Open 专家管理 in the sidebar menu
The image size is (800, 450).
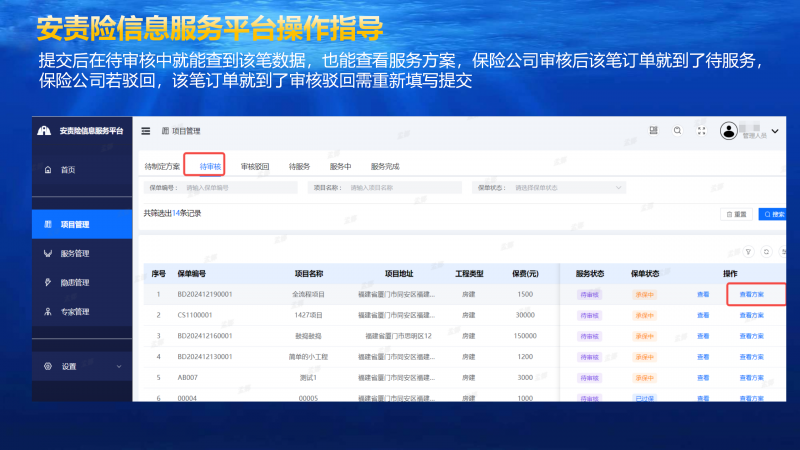pyautogui.click(x=82, y=311)
